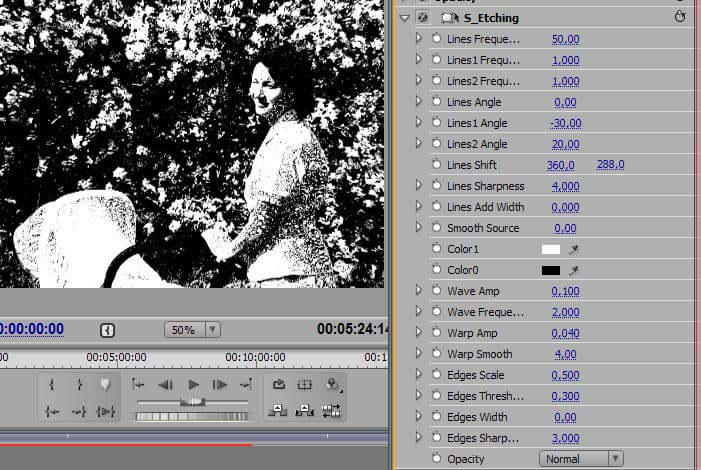Click the shuttle slider handle
Viewport: 701px width, 470px height.
[192, 402]
